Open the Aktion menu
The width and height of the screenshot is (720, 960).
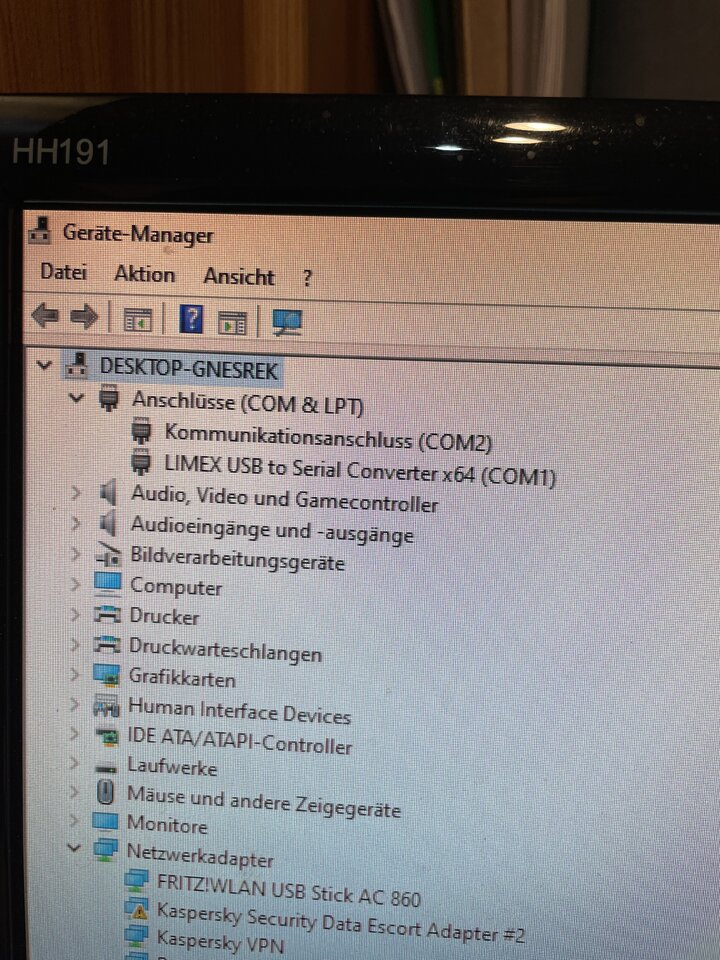click(144, 274)
